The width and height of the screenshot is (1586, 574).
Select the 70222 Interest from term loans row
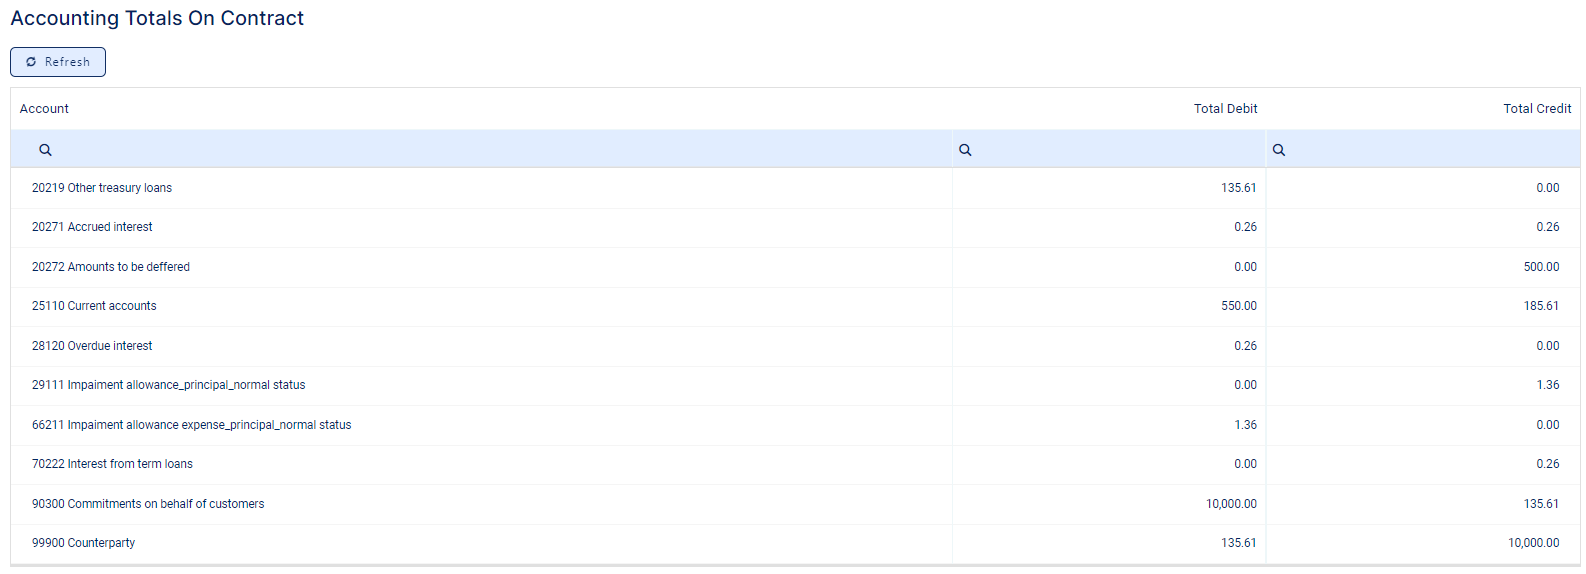click(112, 464)
